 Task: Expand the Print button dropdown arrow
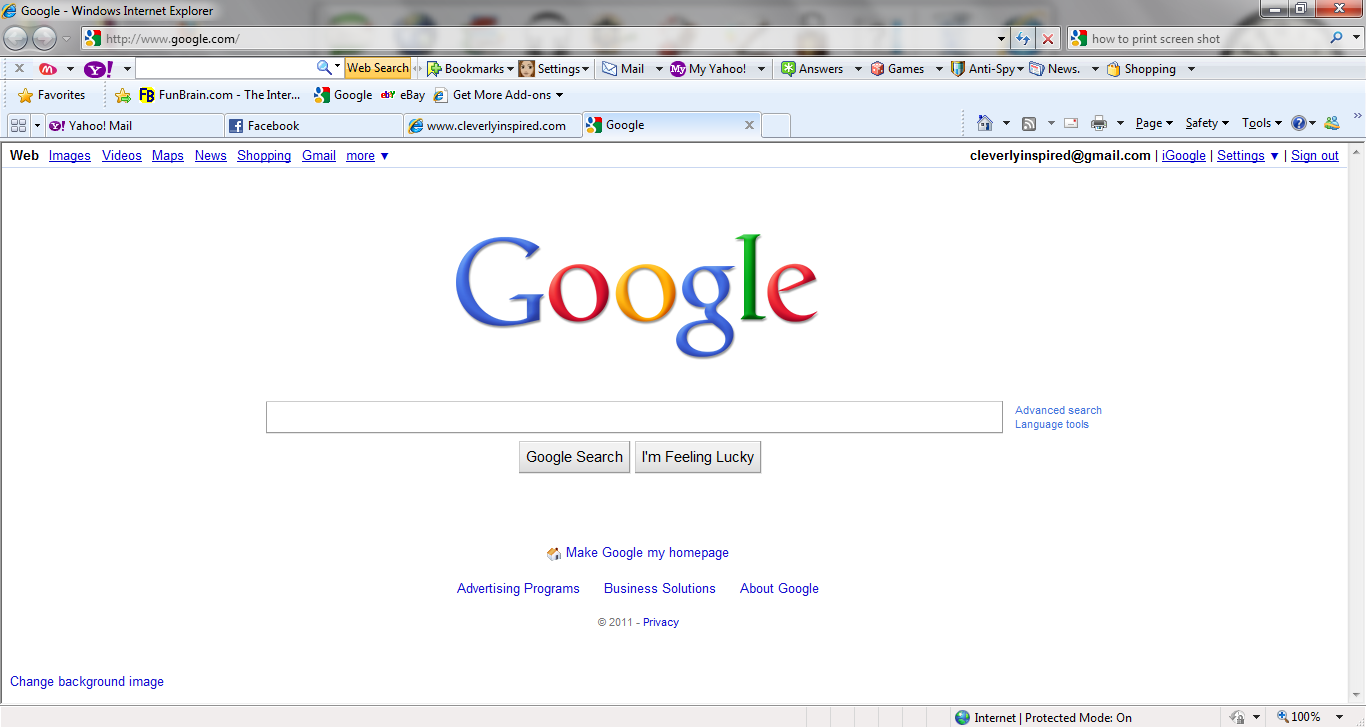pos(1120,124)
